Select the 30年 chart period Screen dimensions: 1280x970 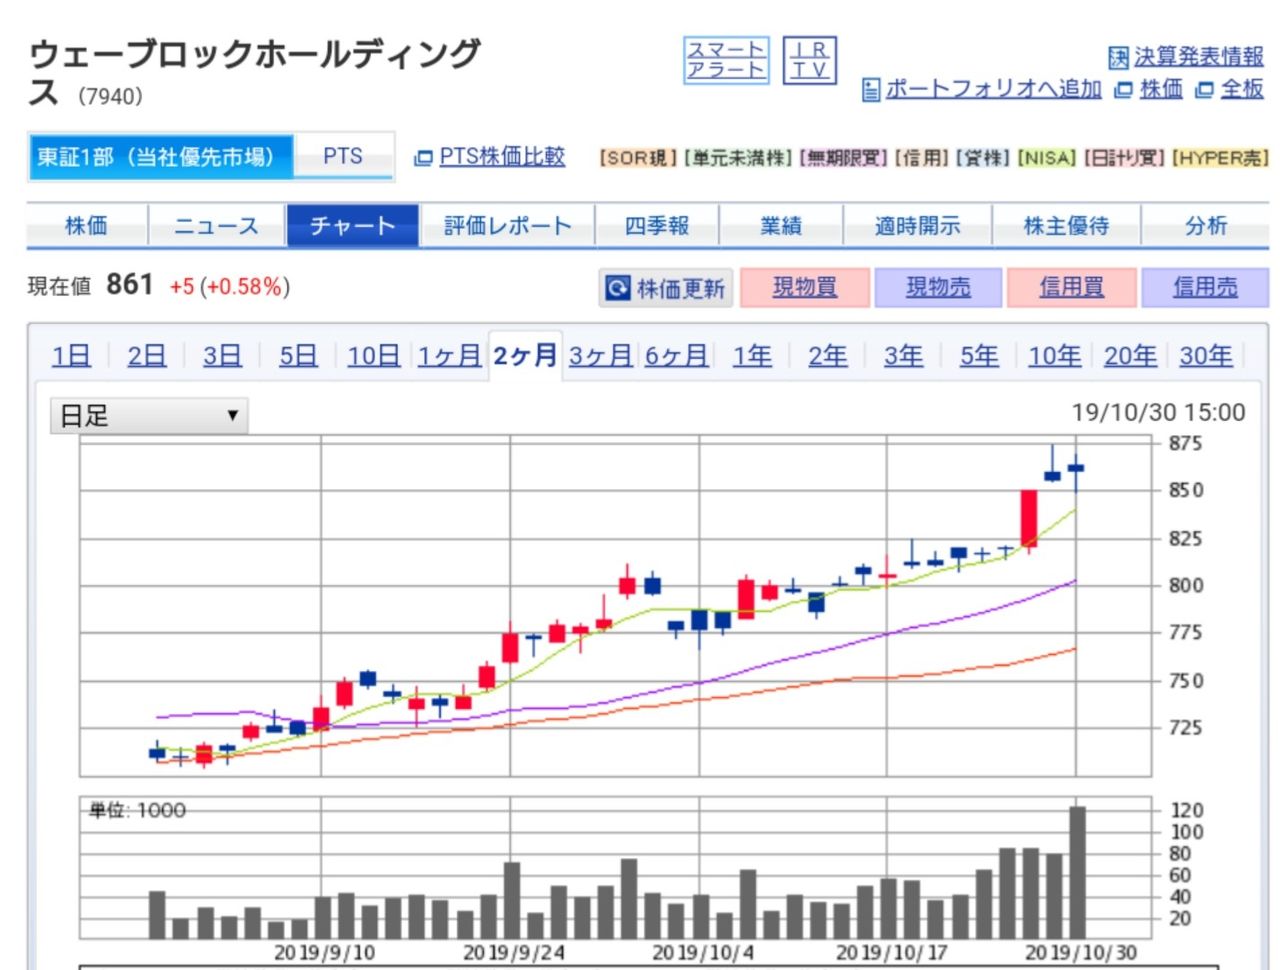[x=1206, y=356]
